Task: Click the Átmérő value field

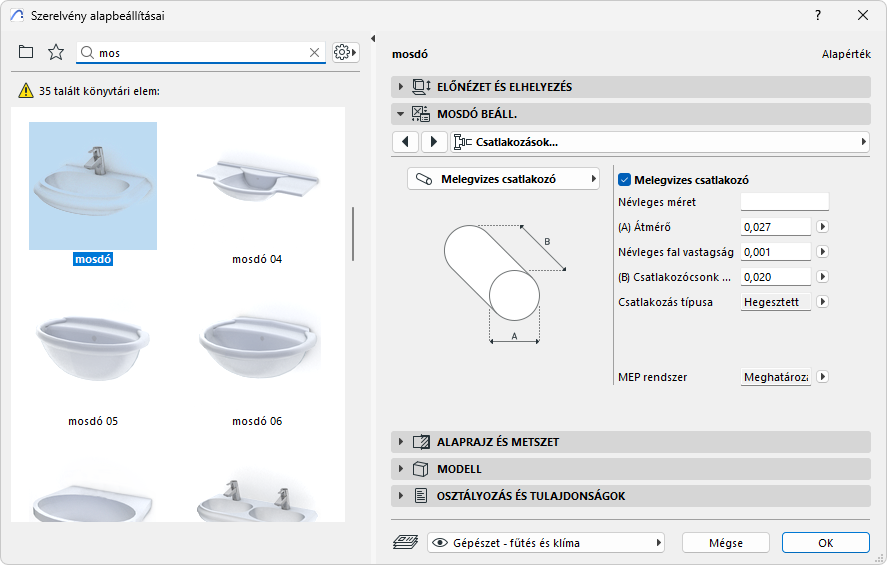Action: (774, 227)
